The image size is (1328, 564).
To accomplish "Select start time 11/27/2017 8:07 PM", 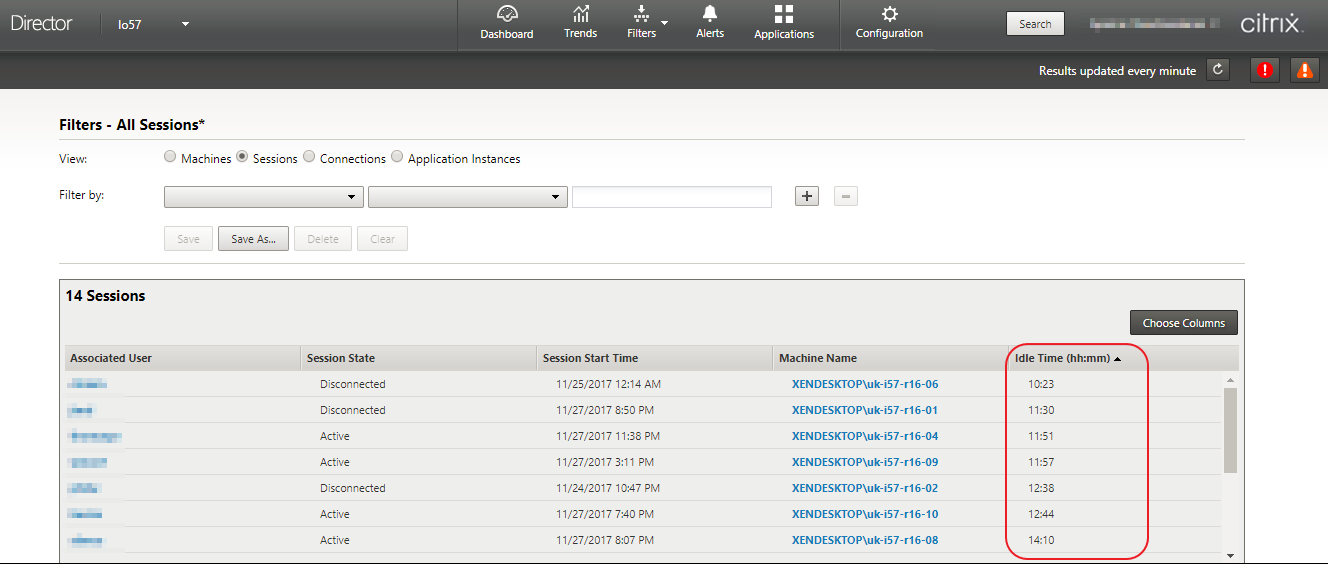I will (x=605, y=540).
